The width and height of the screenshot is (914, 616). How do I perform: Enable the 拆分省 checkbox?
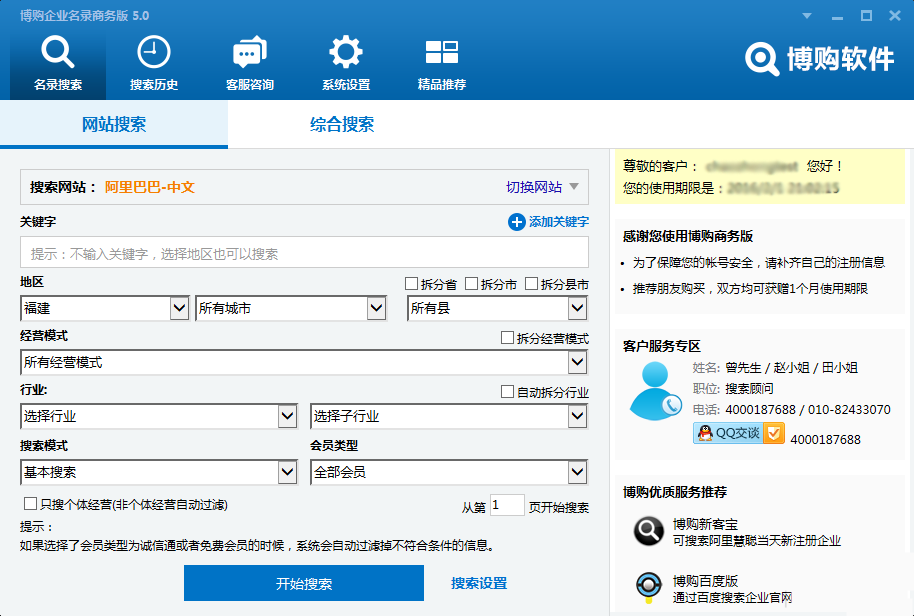[412, 285]
